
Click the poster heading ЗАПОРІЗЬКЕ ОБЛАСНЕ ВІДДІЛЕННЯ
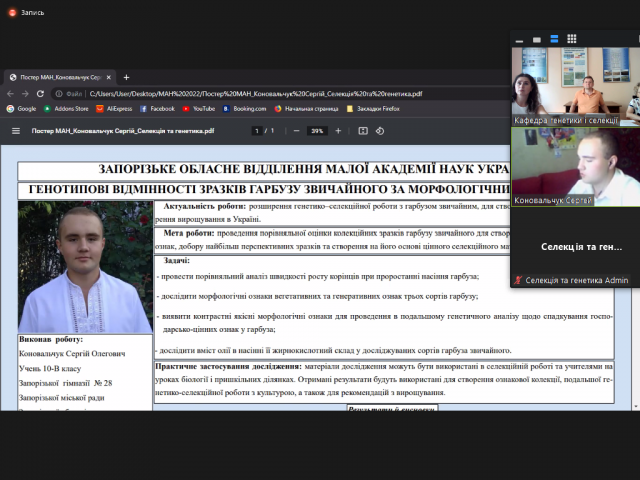[304, 169]
